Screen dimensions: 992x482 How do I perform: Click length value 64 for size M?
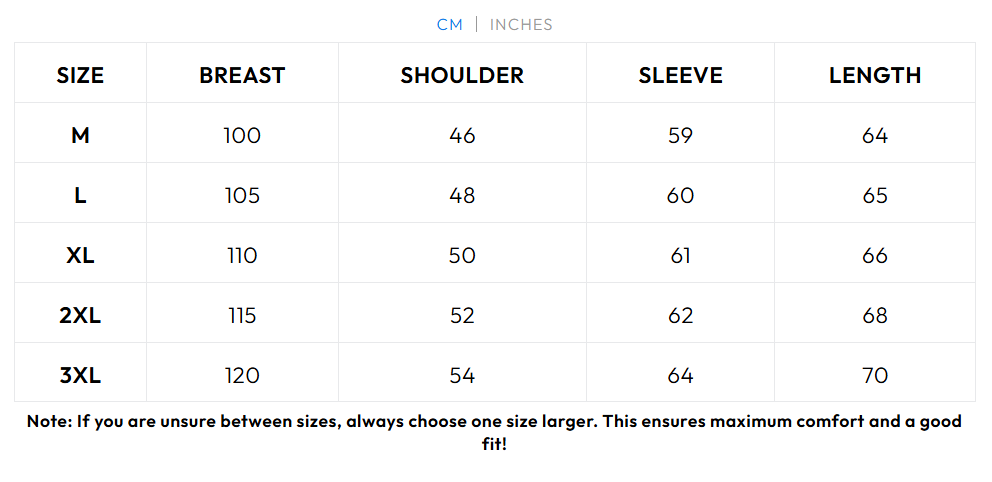875,135
